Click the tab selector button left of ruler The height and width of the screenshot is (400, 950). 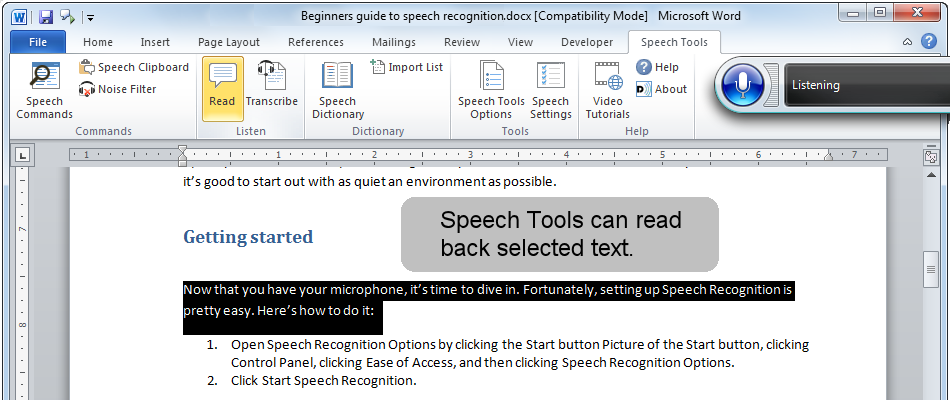pos(22,156)
